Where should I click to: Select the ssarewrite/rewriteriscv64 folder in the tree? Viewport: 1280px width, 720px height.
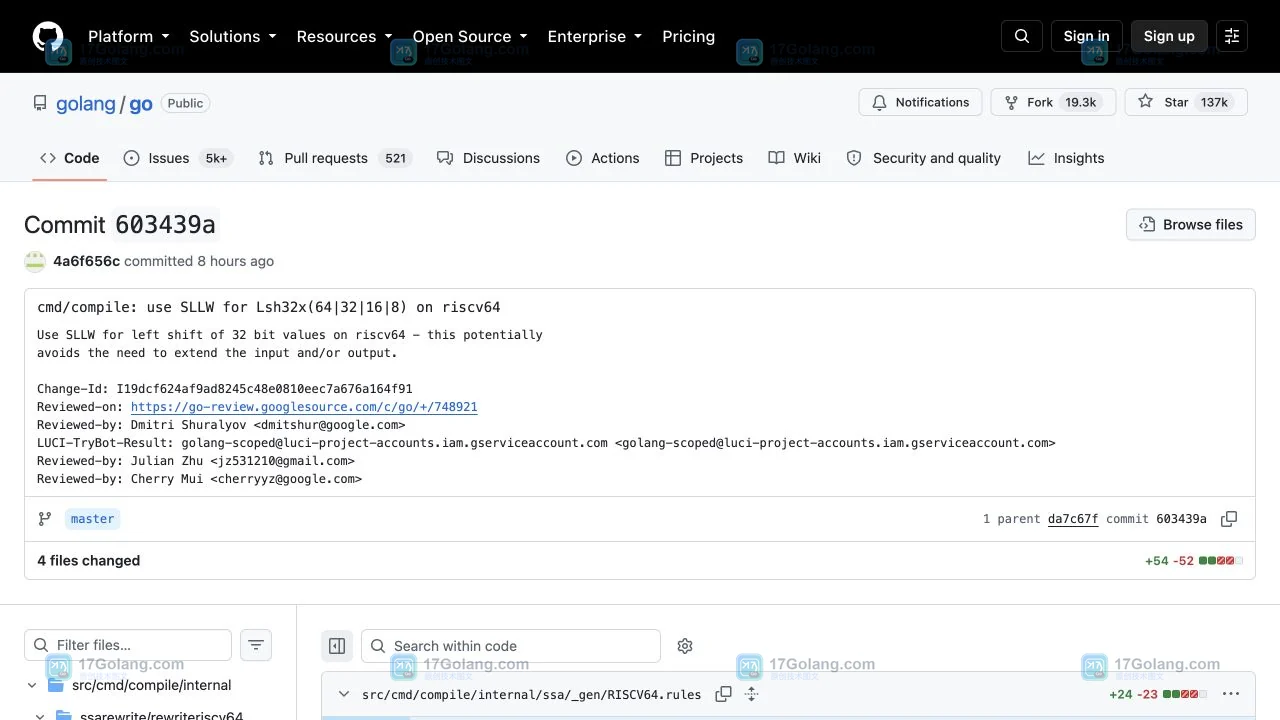pos(161,714)
